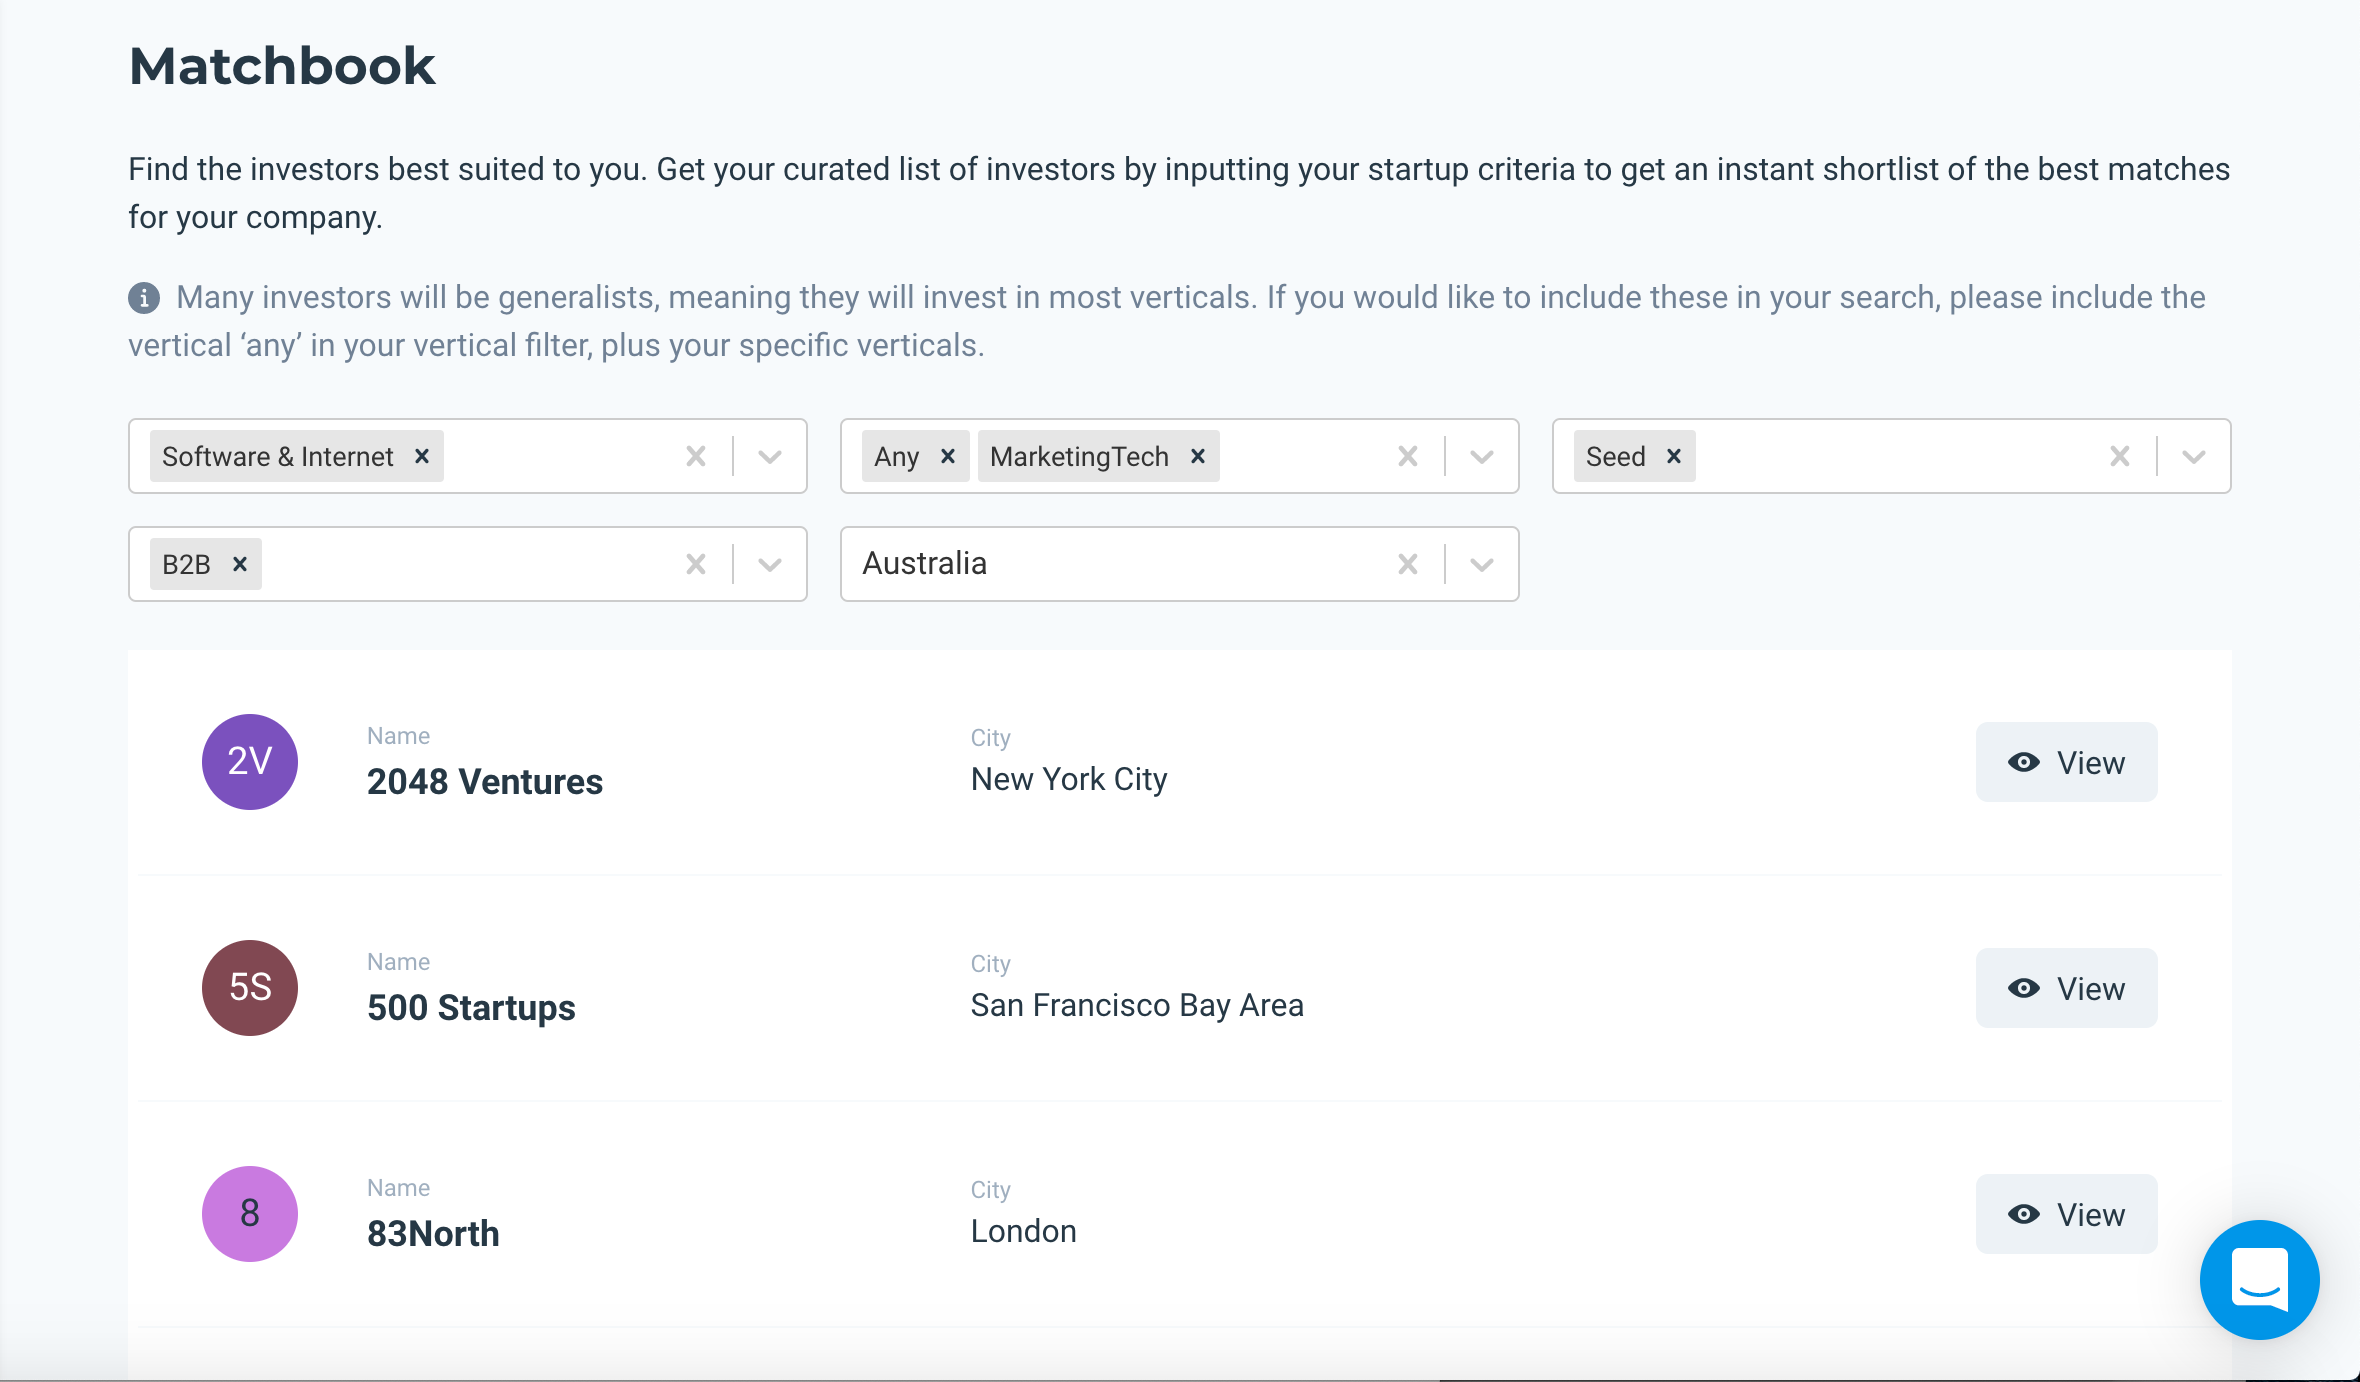Click inside the Australia location field

coord(1180,564)
